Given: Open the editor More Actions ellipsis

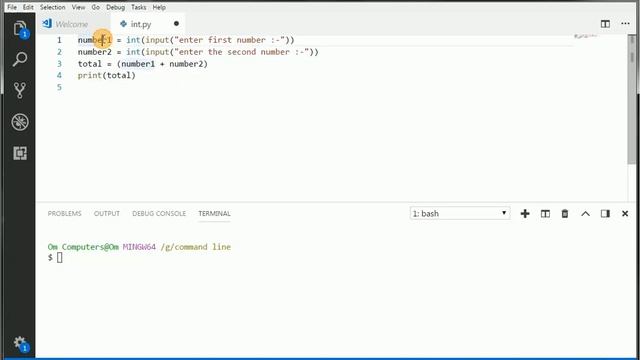Looking at the screenshot, I should click(x=625, y=24).
